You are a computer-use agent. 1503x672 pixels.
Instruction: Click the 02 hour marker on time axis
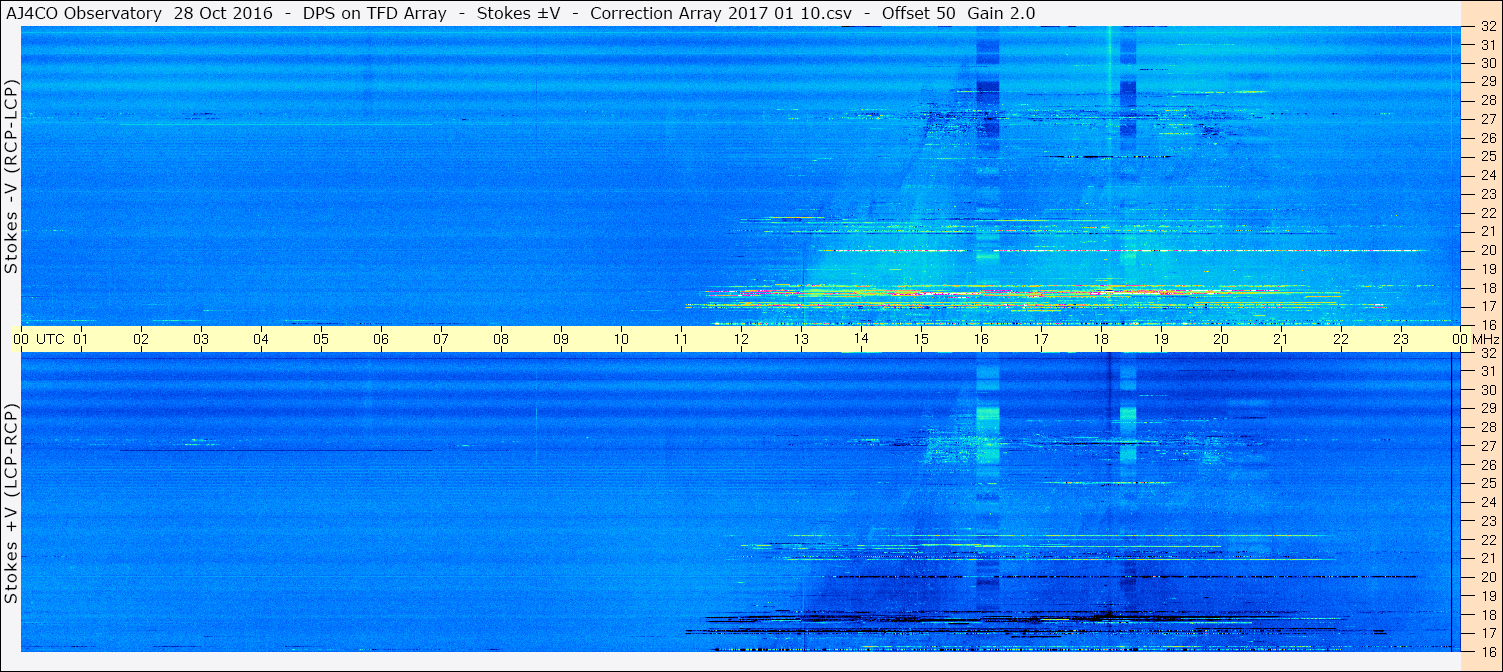(x=142, y=340)
